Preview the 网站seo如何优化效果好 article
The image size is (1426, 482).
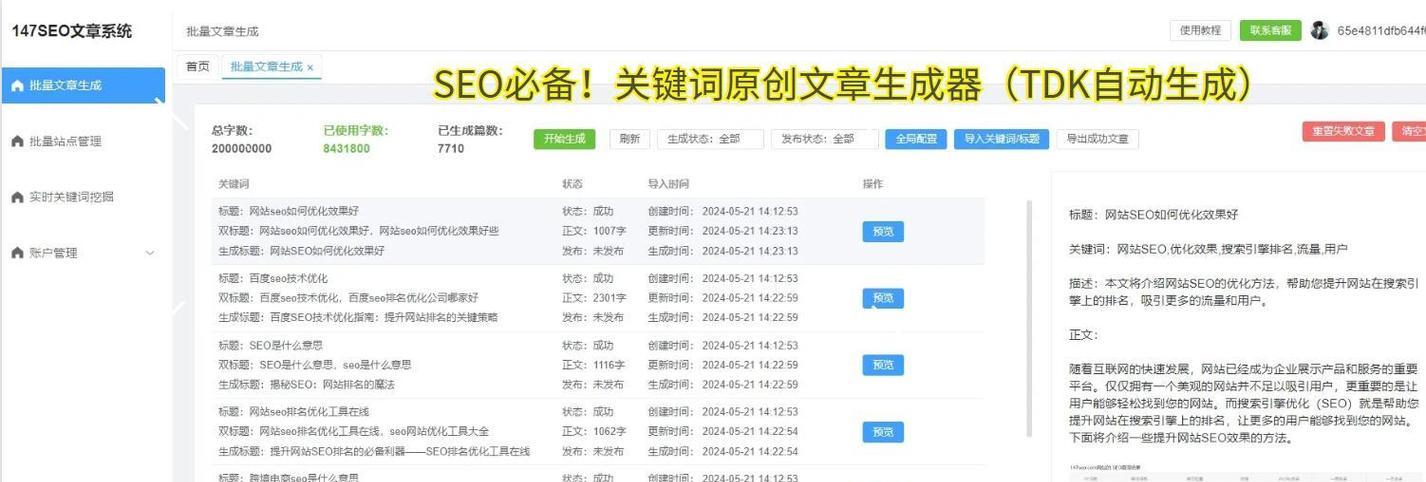point(883,231)
